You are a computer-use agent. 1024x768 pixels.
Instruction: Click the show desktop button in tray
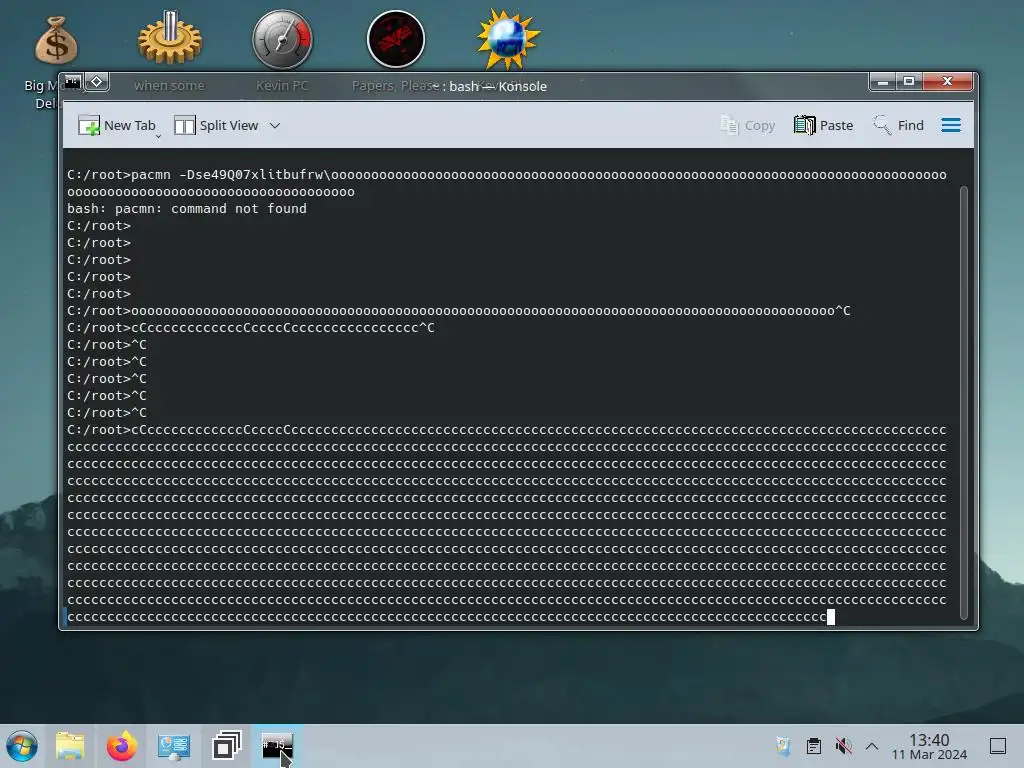click(998, 746)
